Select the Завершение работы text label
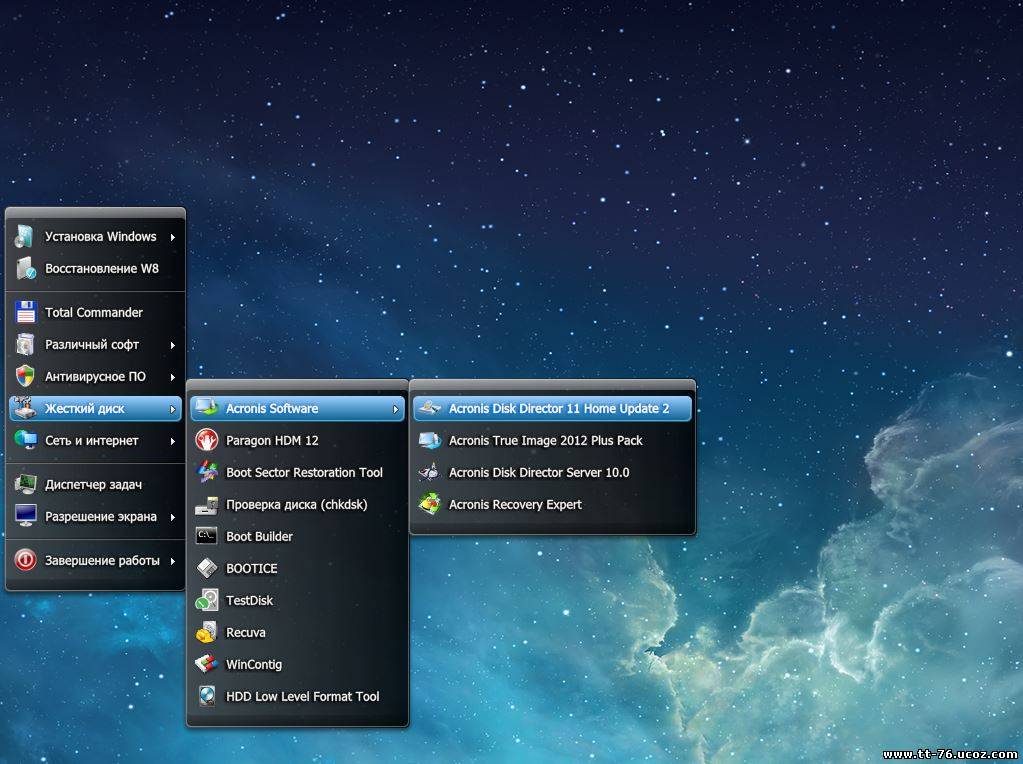The height and width of the screenshot is (764, 1023). pyautogui.click(x=102, y=561)
